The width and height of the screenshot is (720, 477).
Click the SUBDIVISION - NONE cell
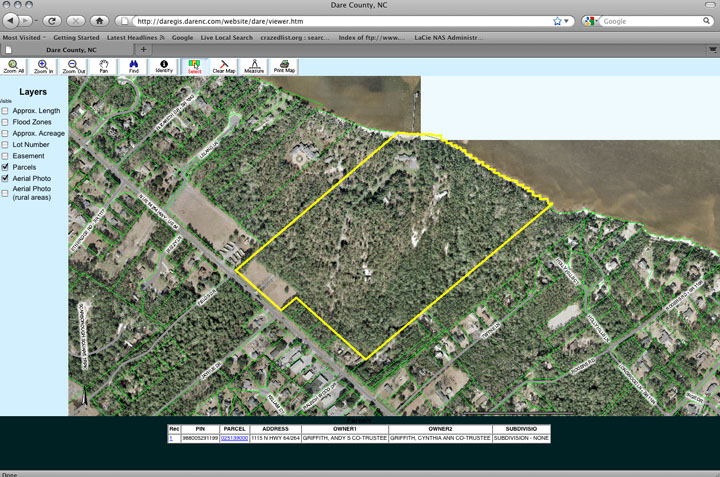521,438
